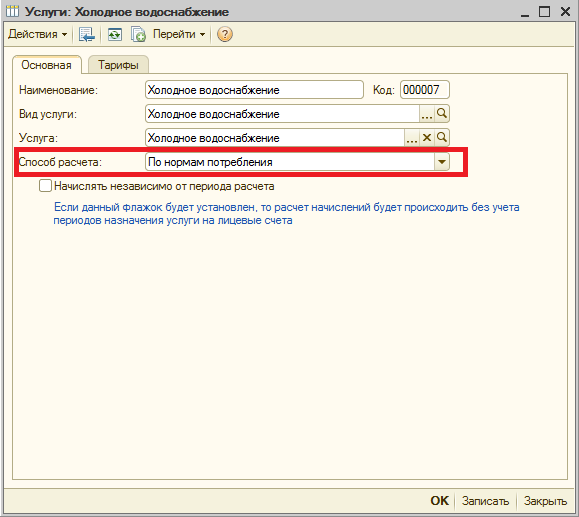The image size is (579, 517).
Task: Click the reread/refresh toolbar icon
Action: coord(114,34)
